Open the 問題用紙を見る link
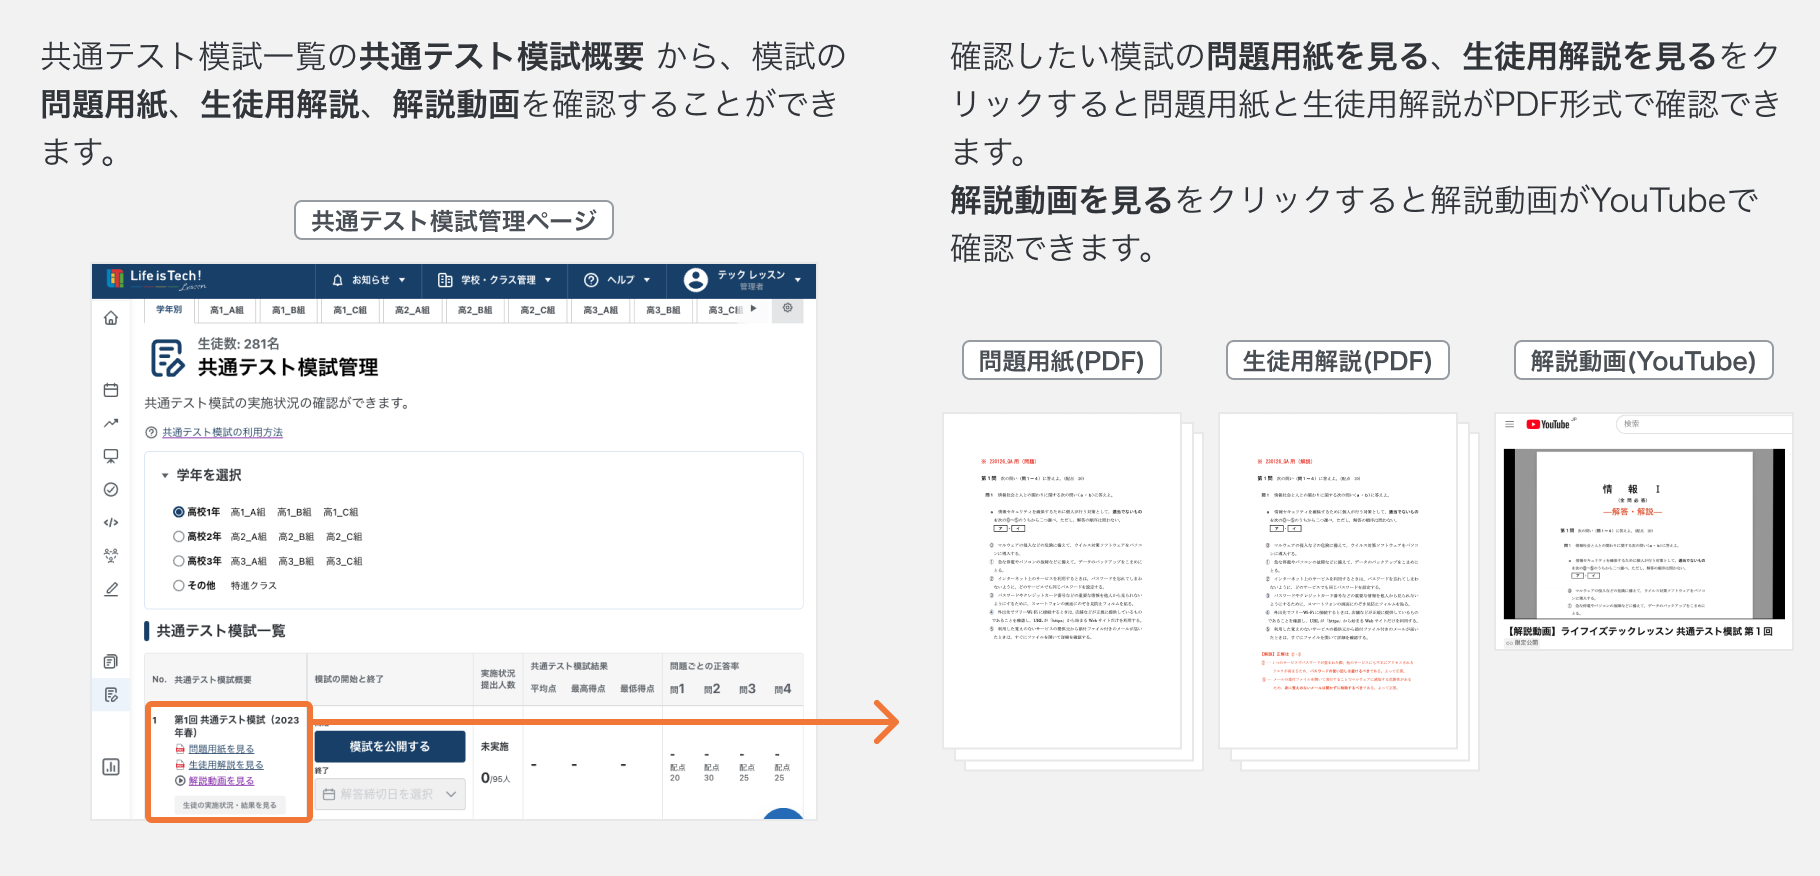The image size is (1820, 876). click(x=221, y=749)
